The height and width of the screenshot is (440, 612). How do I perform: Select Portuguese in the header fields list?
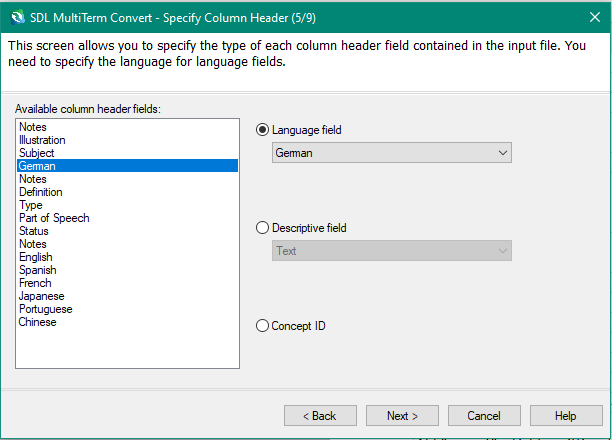pos(45,309)
